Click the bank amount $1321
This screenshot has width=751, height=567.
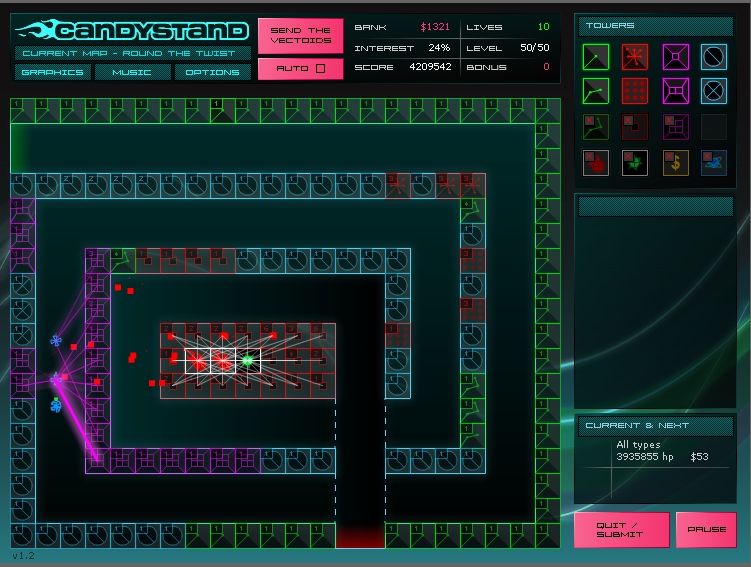click(x=435, y=27)
